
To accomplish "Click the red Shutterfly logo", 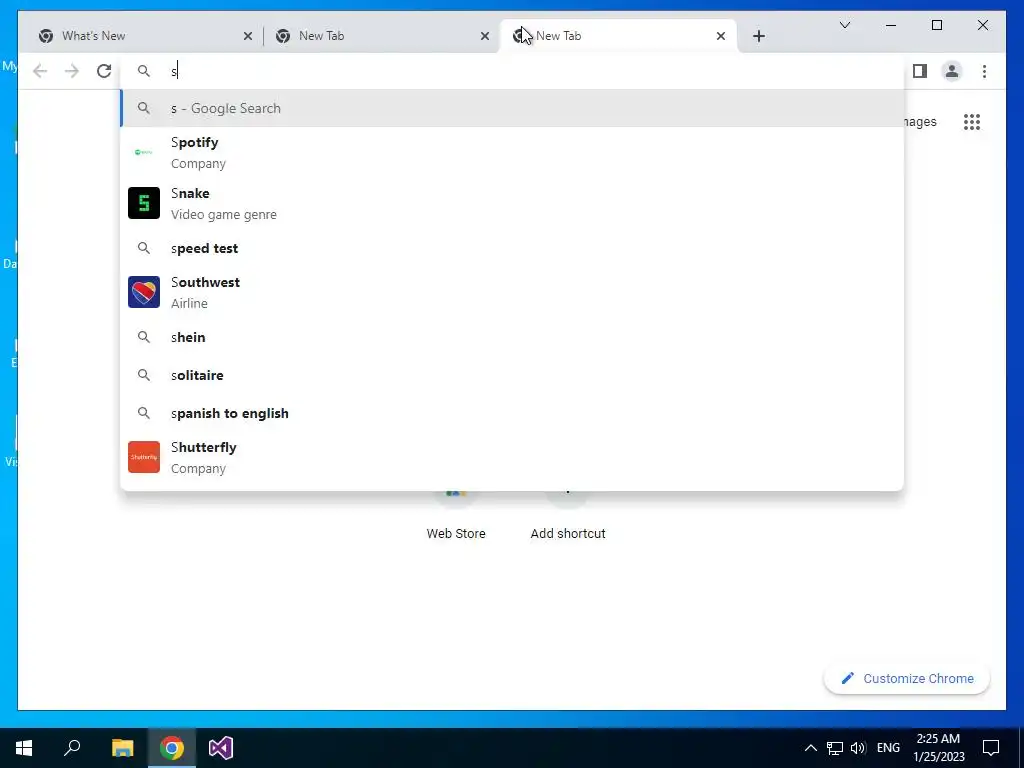I will click(144, 457).
